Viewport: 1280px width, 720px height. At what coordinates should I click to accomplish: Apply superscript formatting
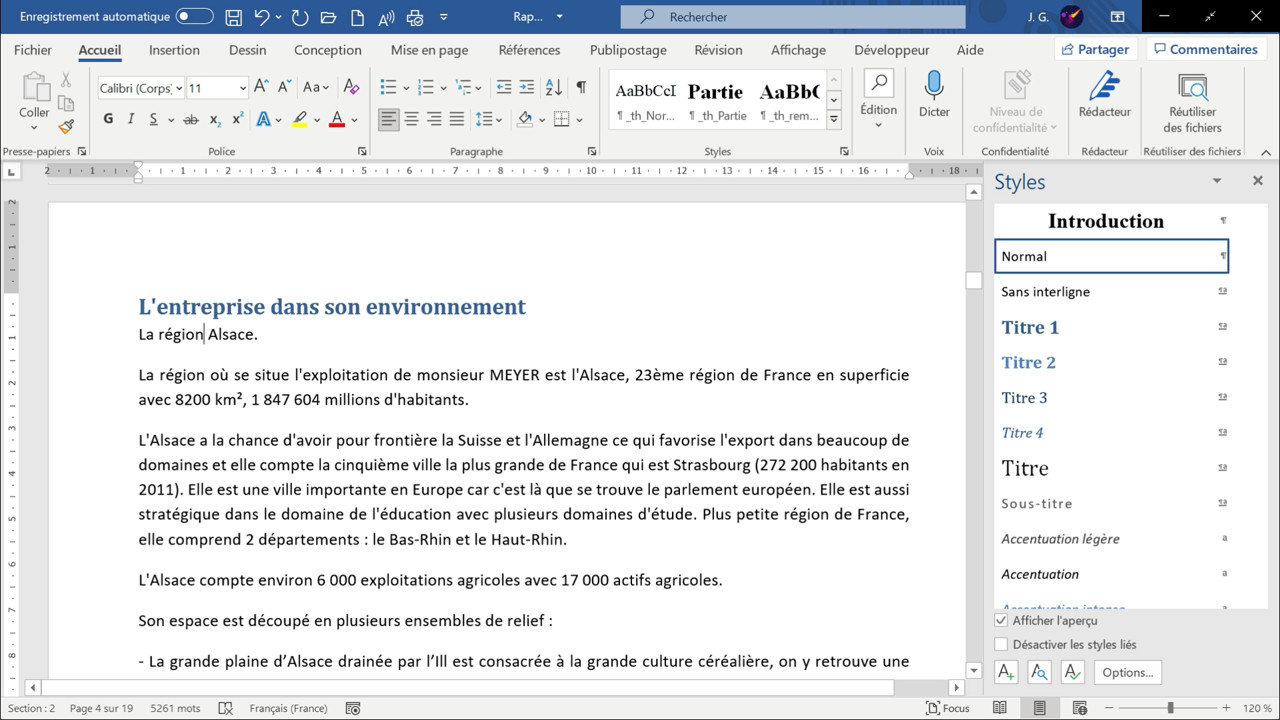(x=238, y=119)
